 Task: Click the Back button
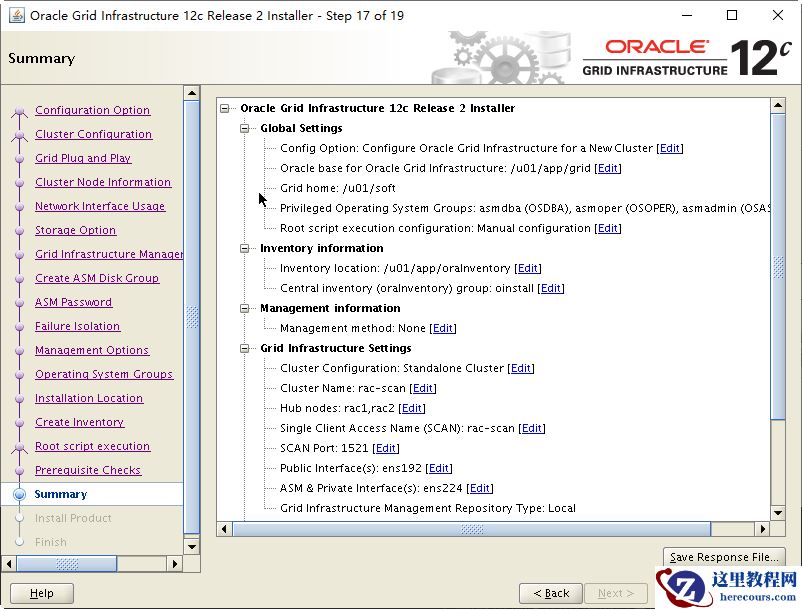pyautogui.click(x=551, y=593)
